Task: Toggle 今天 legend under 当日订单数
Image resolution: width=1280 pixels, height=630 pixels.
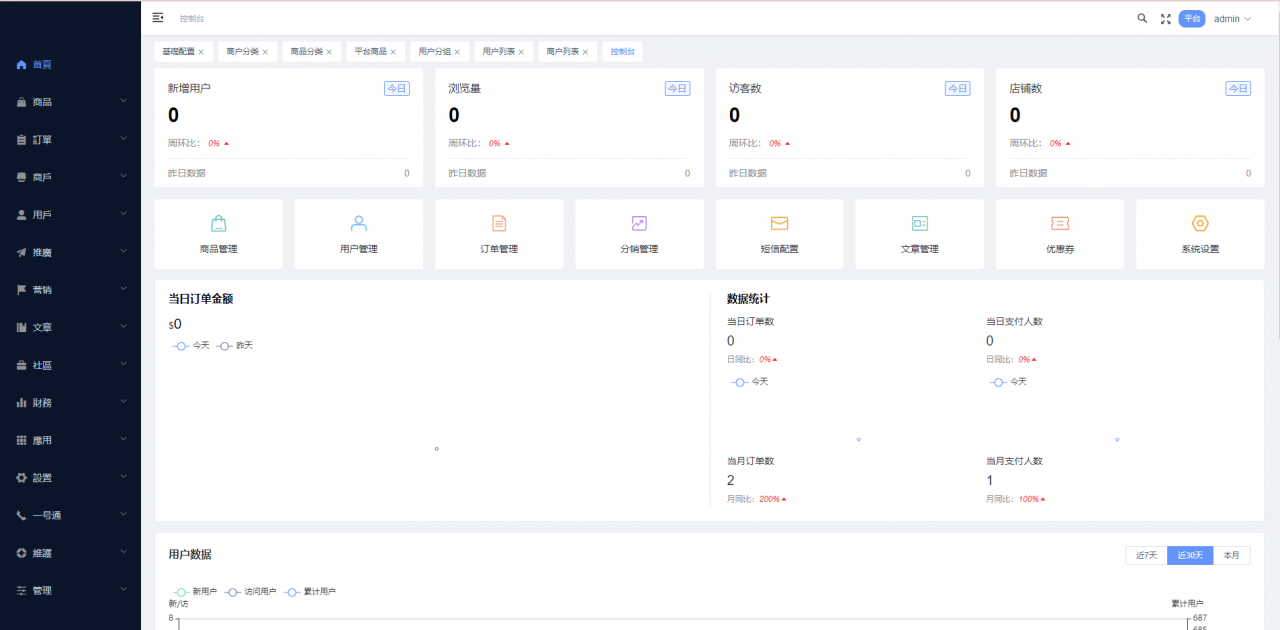Action: tap(749, 382)
